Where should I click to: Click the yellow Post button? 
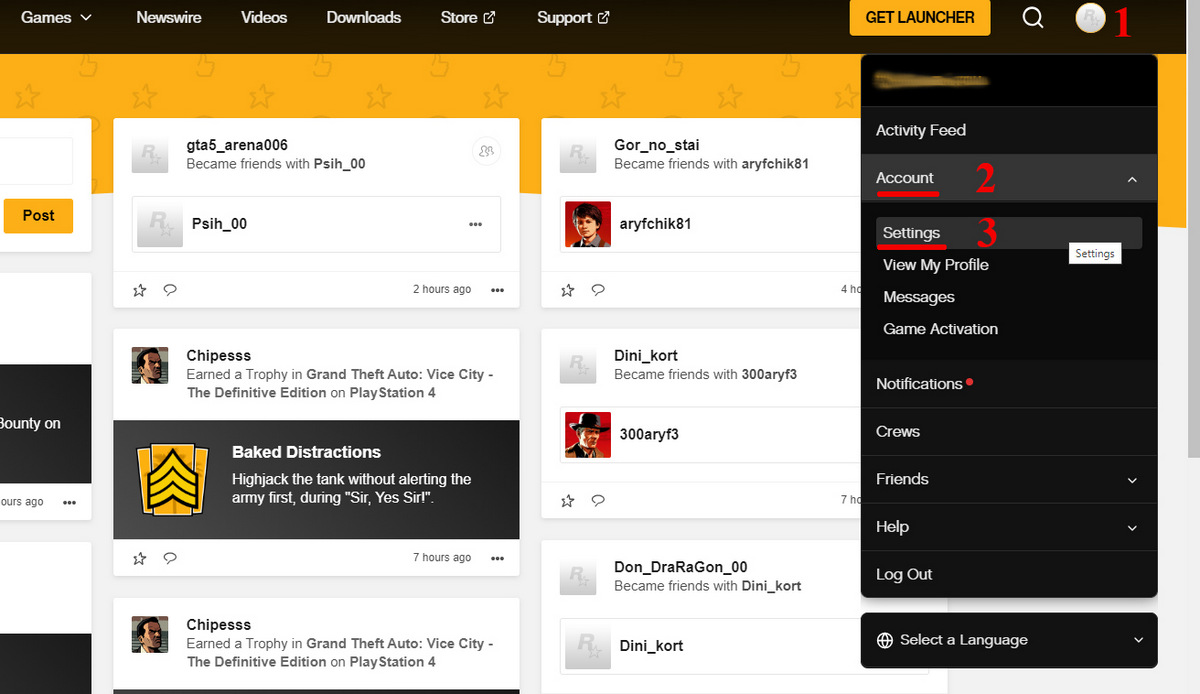pyautogui.click(x=38, y=216)
